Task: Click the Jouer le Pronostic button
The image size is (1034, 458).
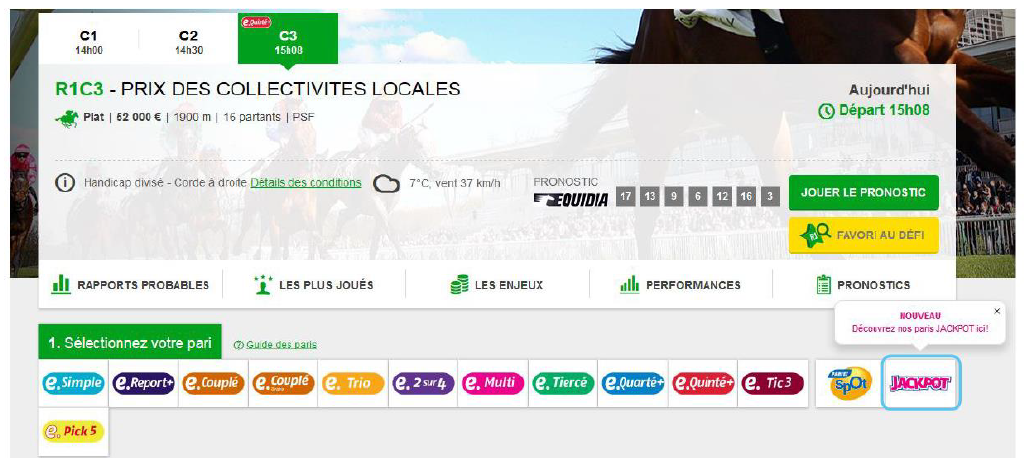Action: tap(863, 192)
